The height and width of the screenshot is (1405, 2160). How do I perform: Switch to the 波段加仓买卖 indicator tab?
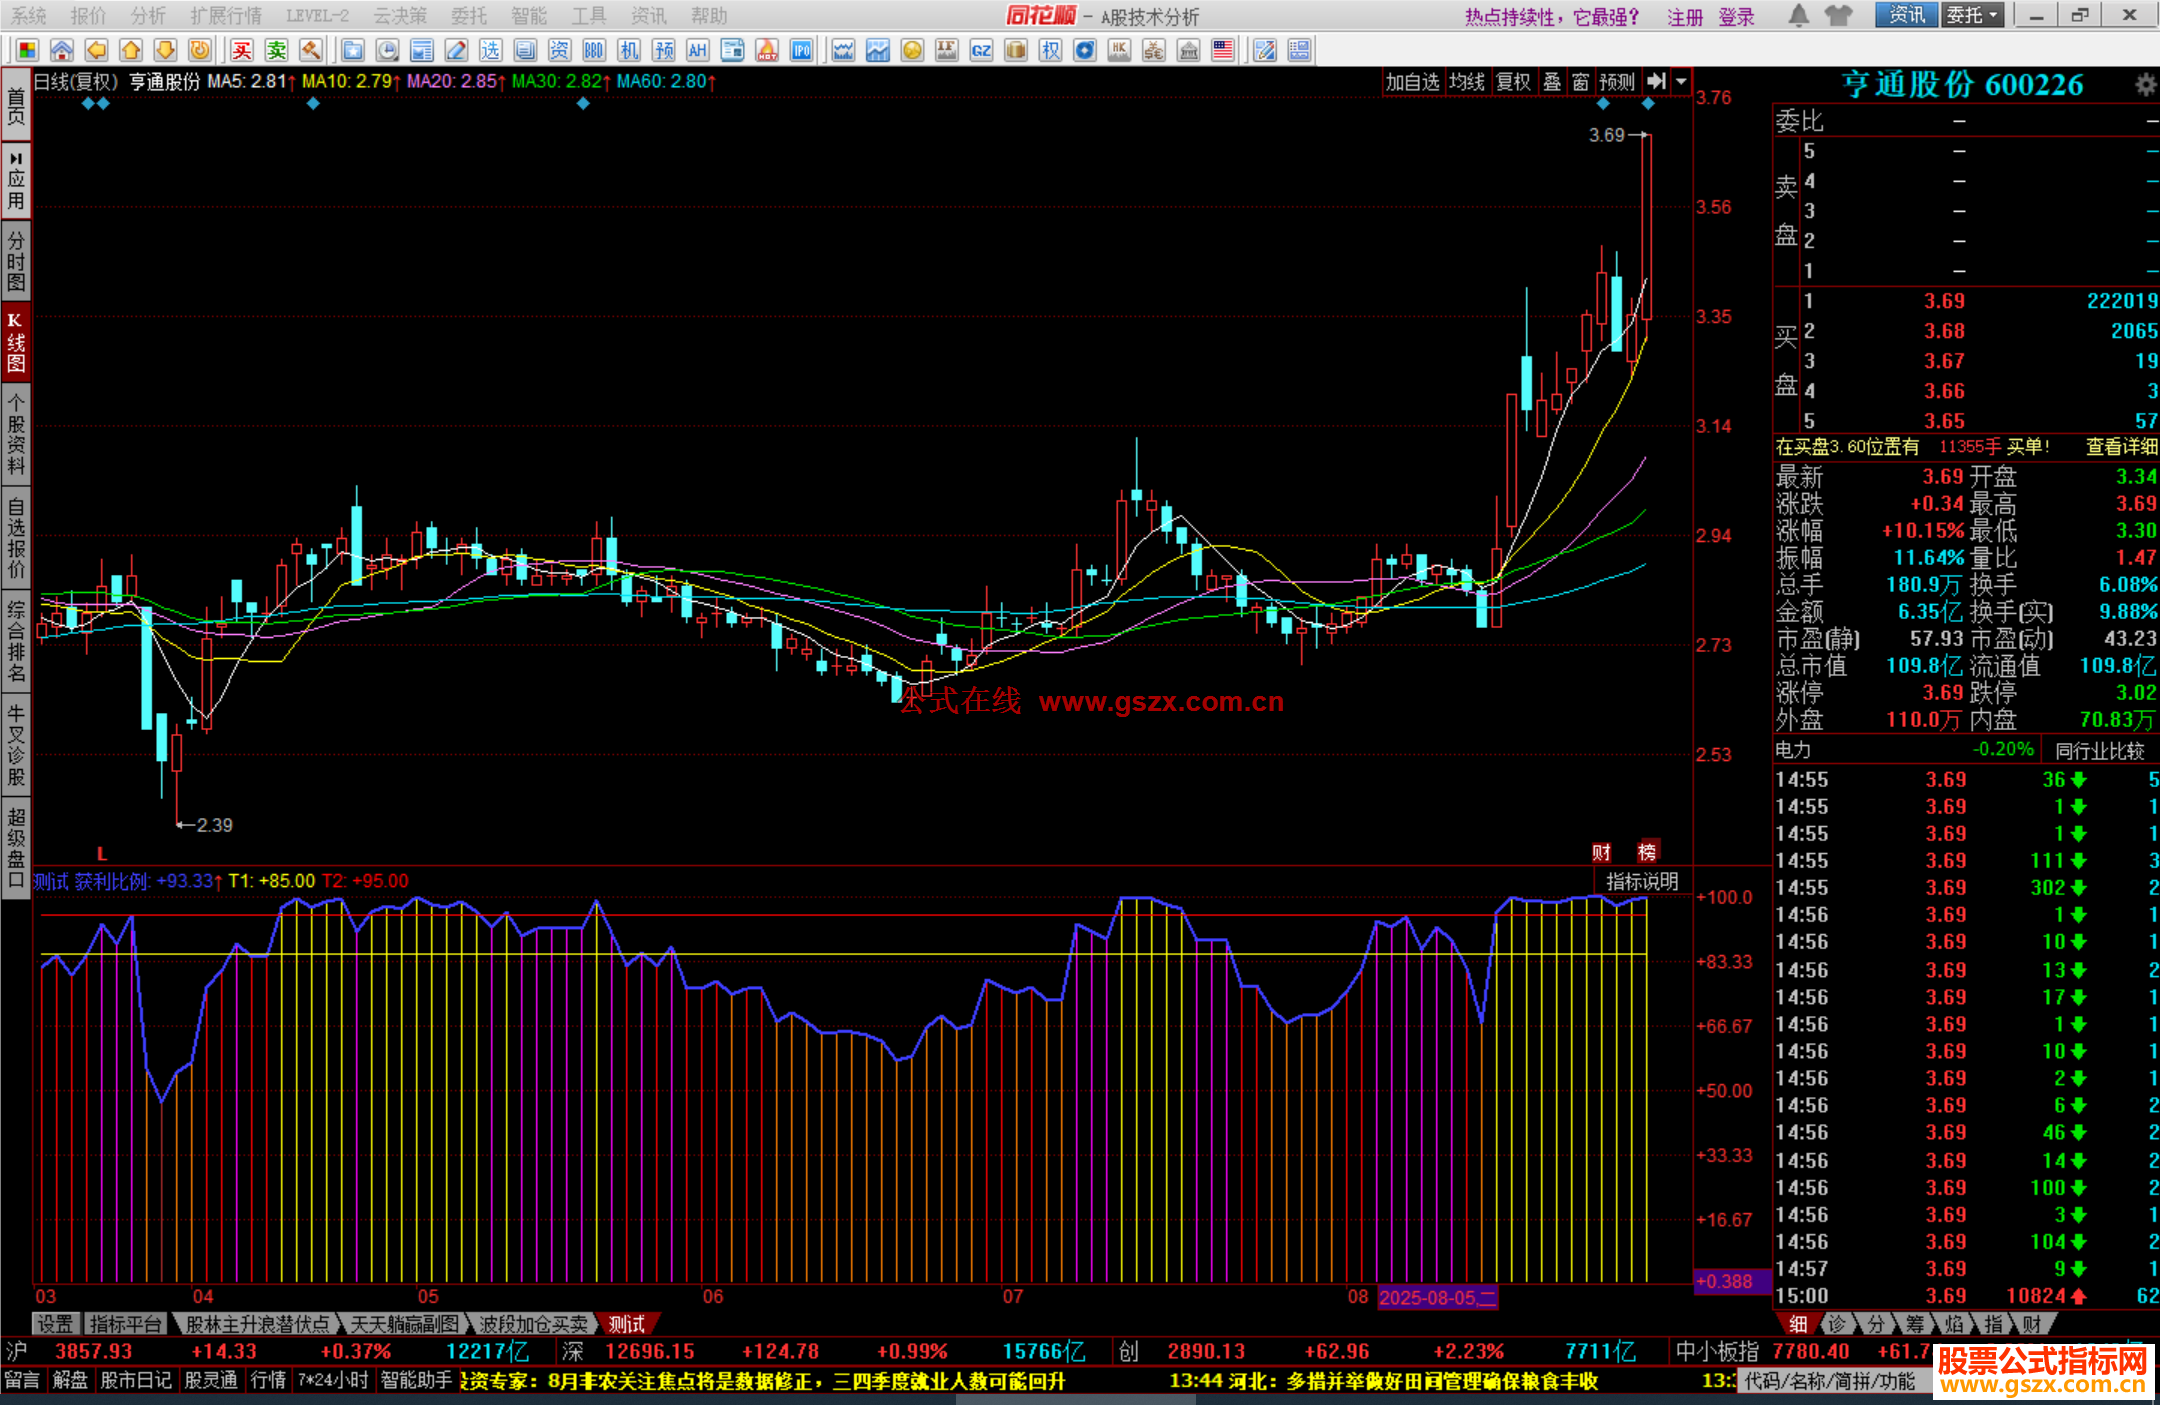(x=533, y=1324)
